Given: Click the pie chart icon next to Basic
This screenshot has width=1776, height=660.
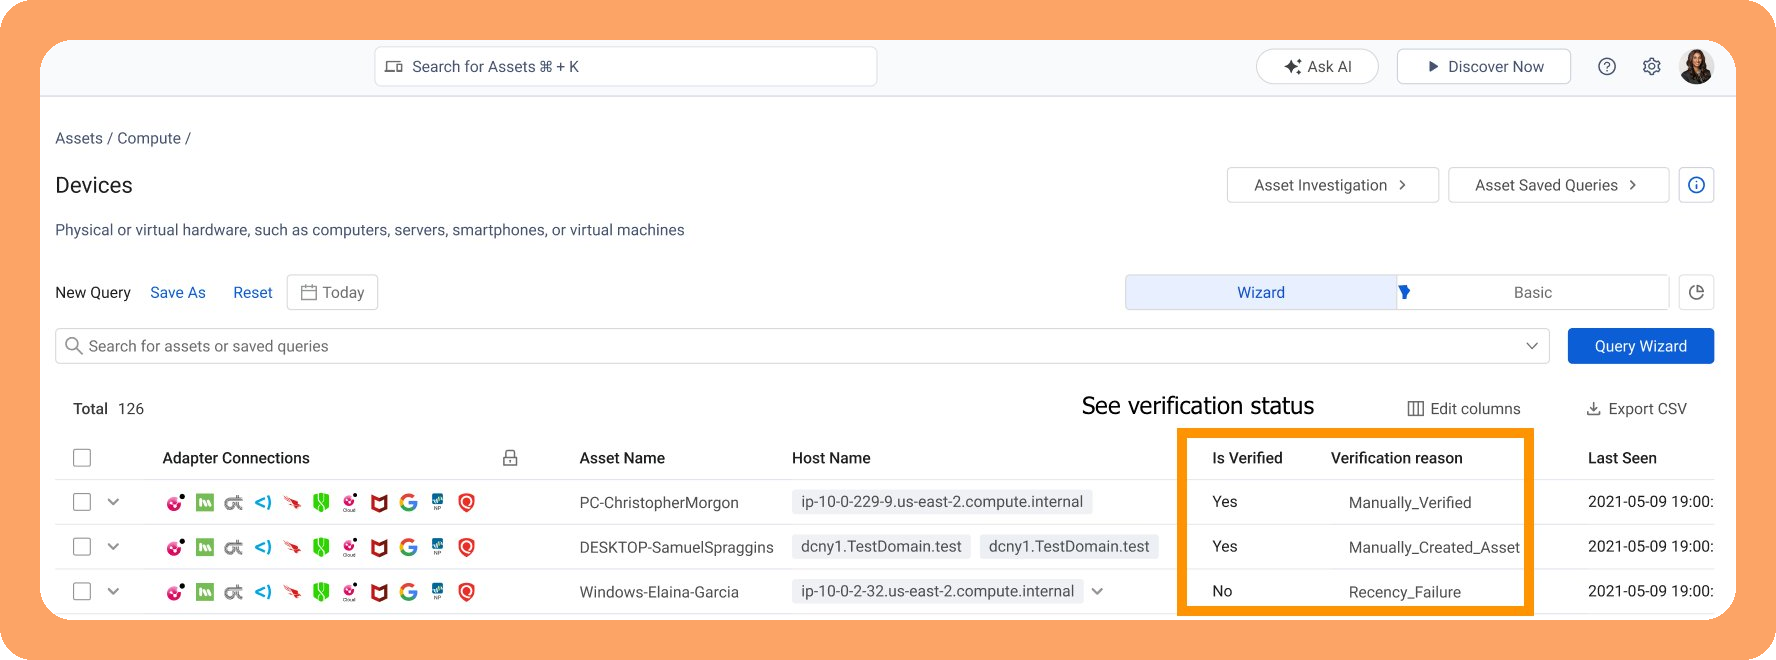Looking at the screenshot, I should [x=1696, y=292].
